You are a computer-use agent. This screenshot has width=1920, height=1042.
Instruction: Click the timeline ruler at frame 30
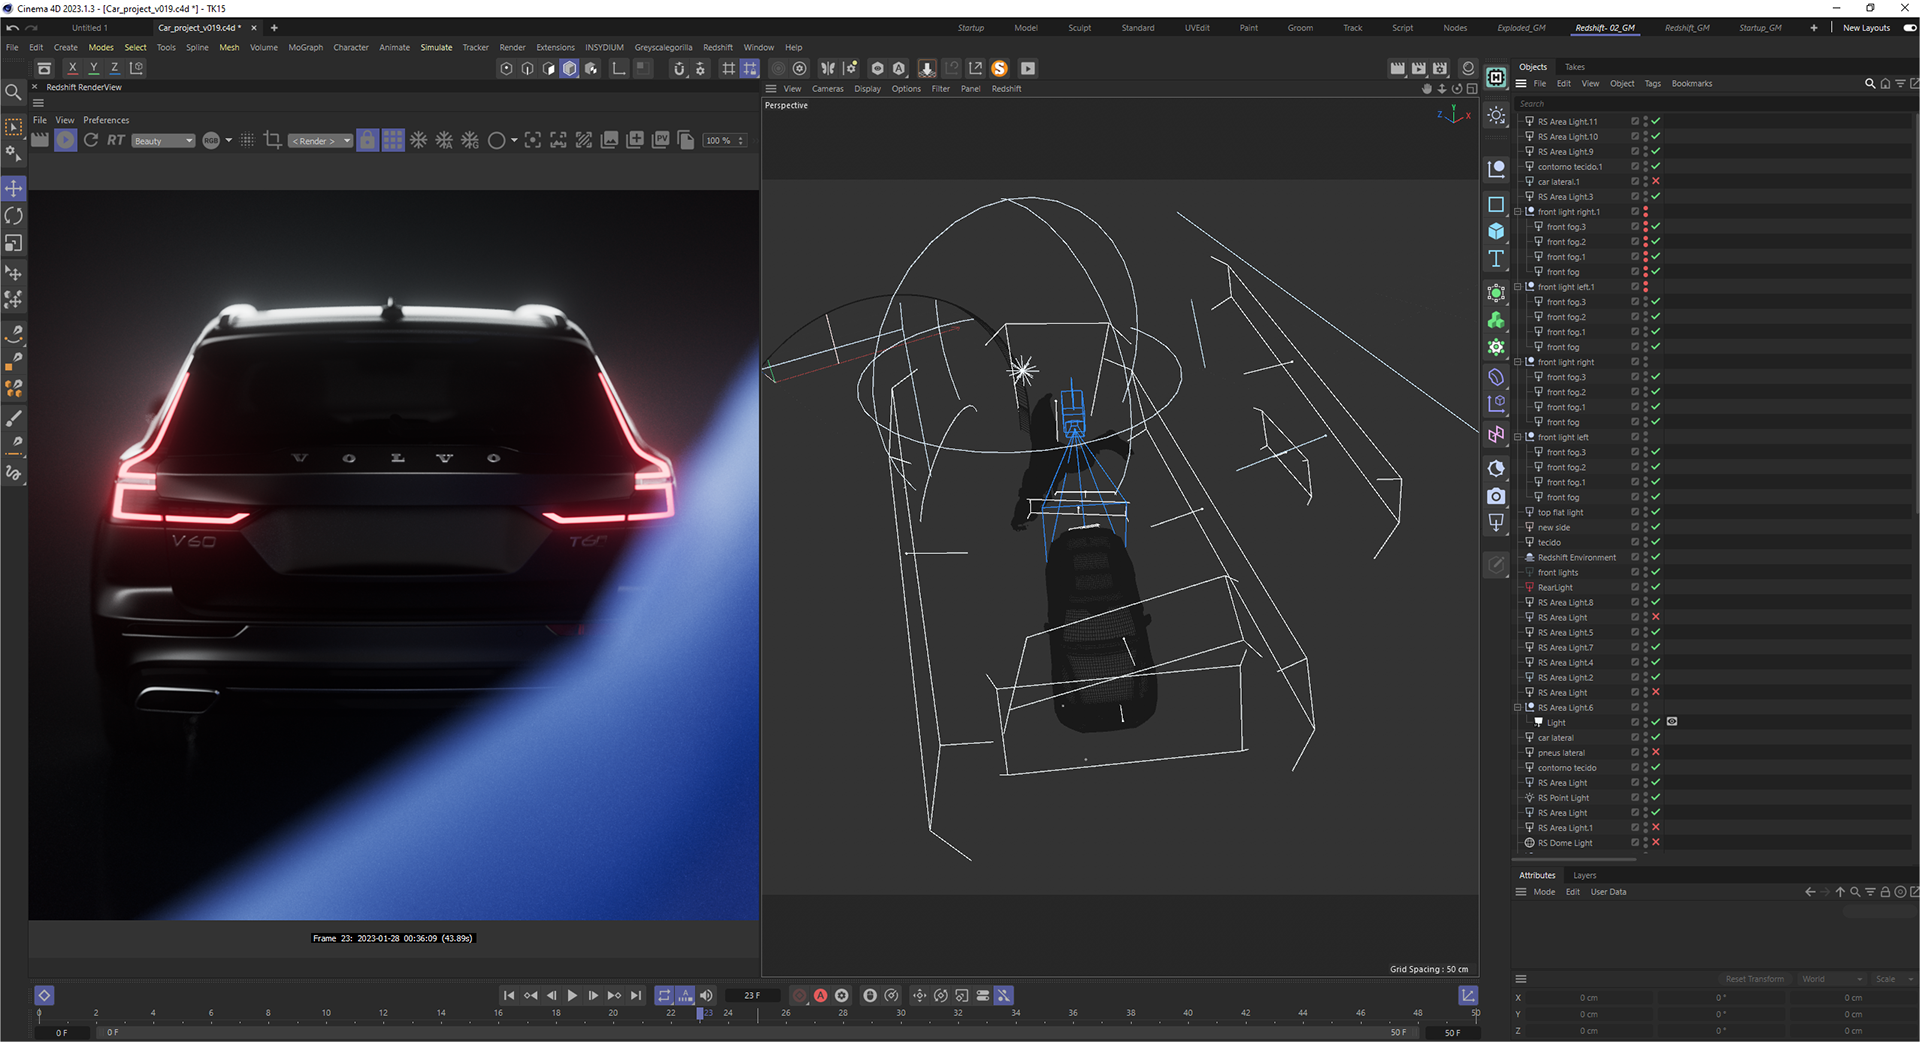[x=900, y=1013]
